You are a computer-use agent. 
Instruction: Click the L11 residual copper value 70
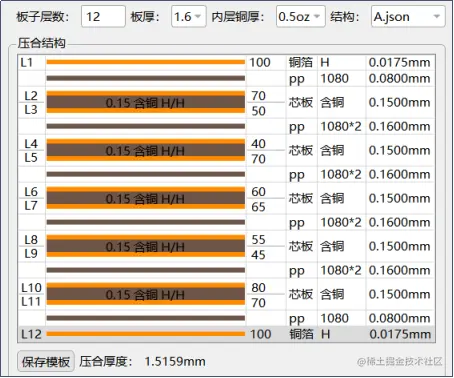[x=259, y=303]
